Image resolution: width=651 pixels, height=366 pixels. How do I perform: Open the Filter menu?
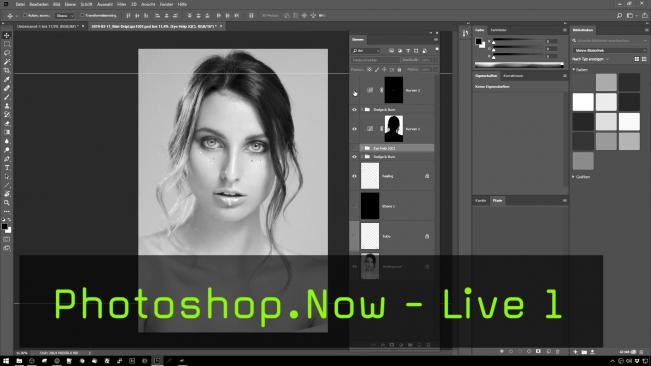(121, 4)
